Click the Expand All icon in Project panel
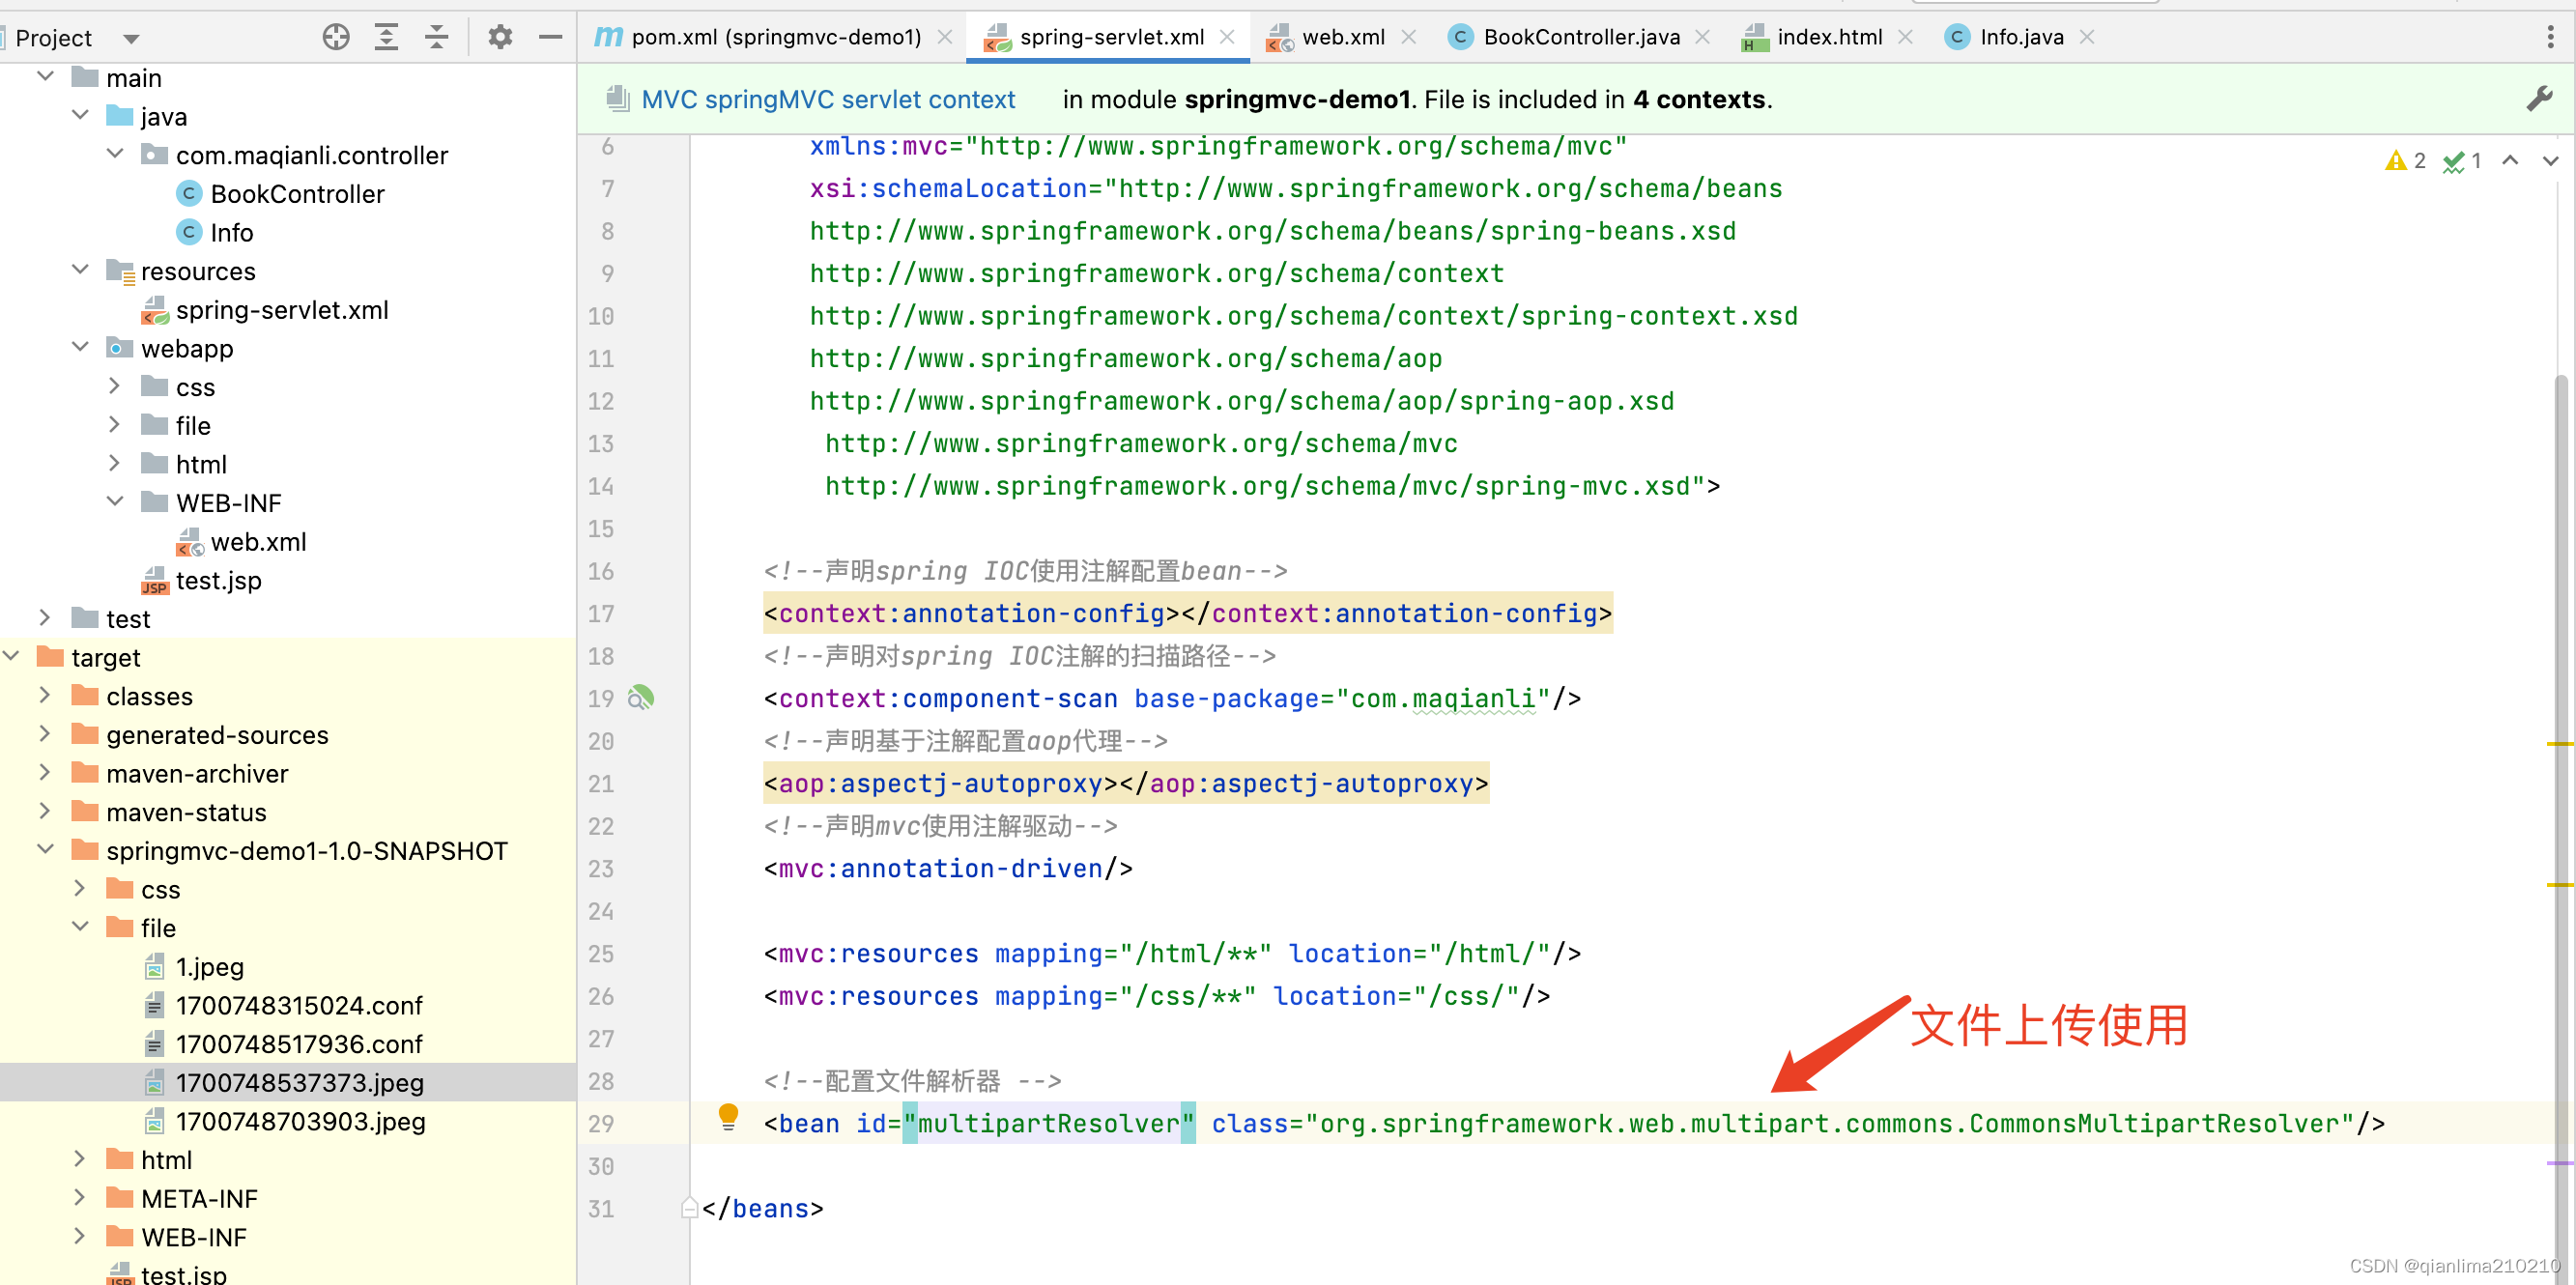This screenshot has height=1285, width=2576. point(386,37)
